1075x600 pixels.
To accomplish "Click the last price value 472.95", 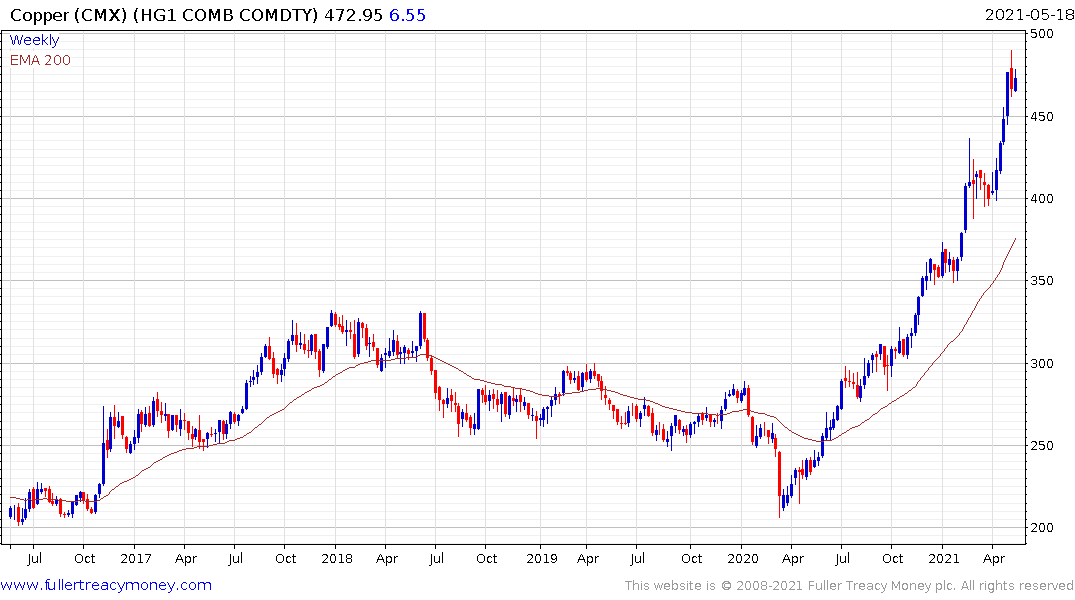I will click(353, 15).
